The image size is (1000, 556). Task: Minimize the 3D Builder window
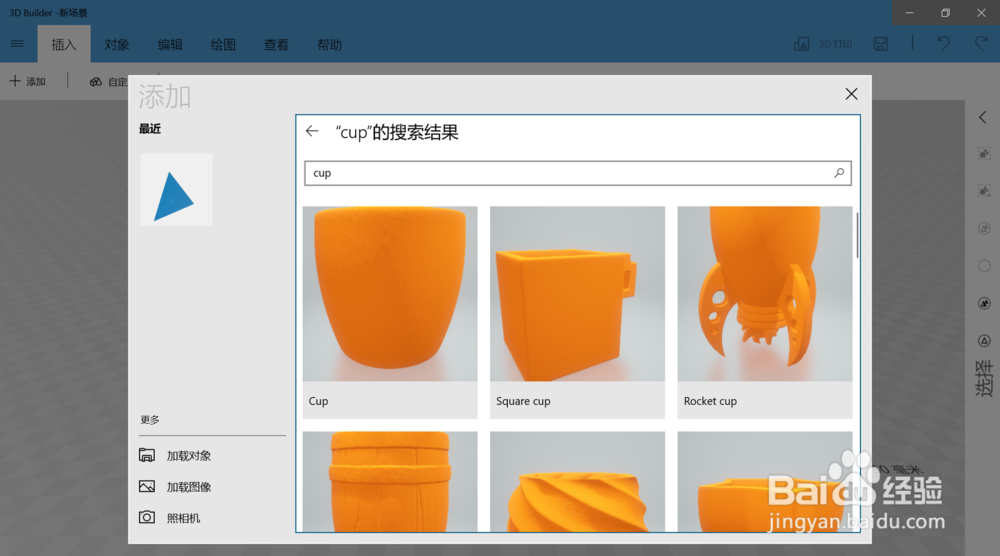tap(909, 13)
